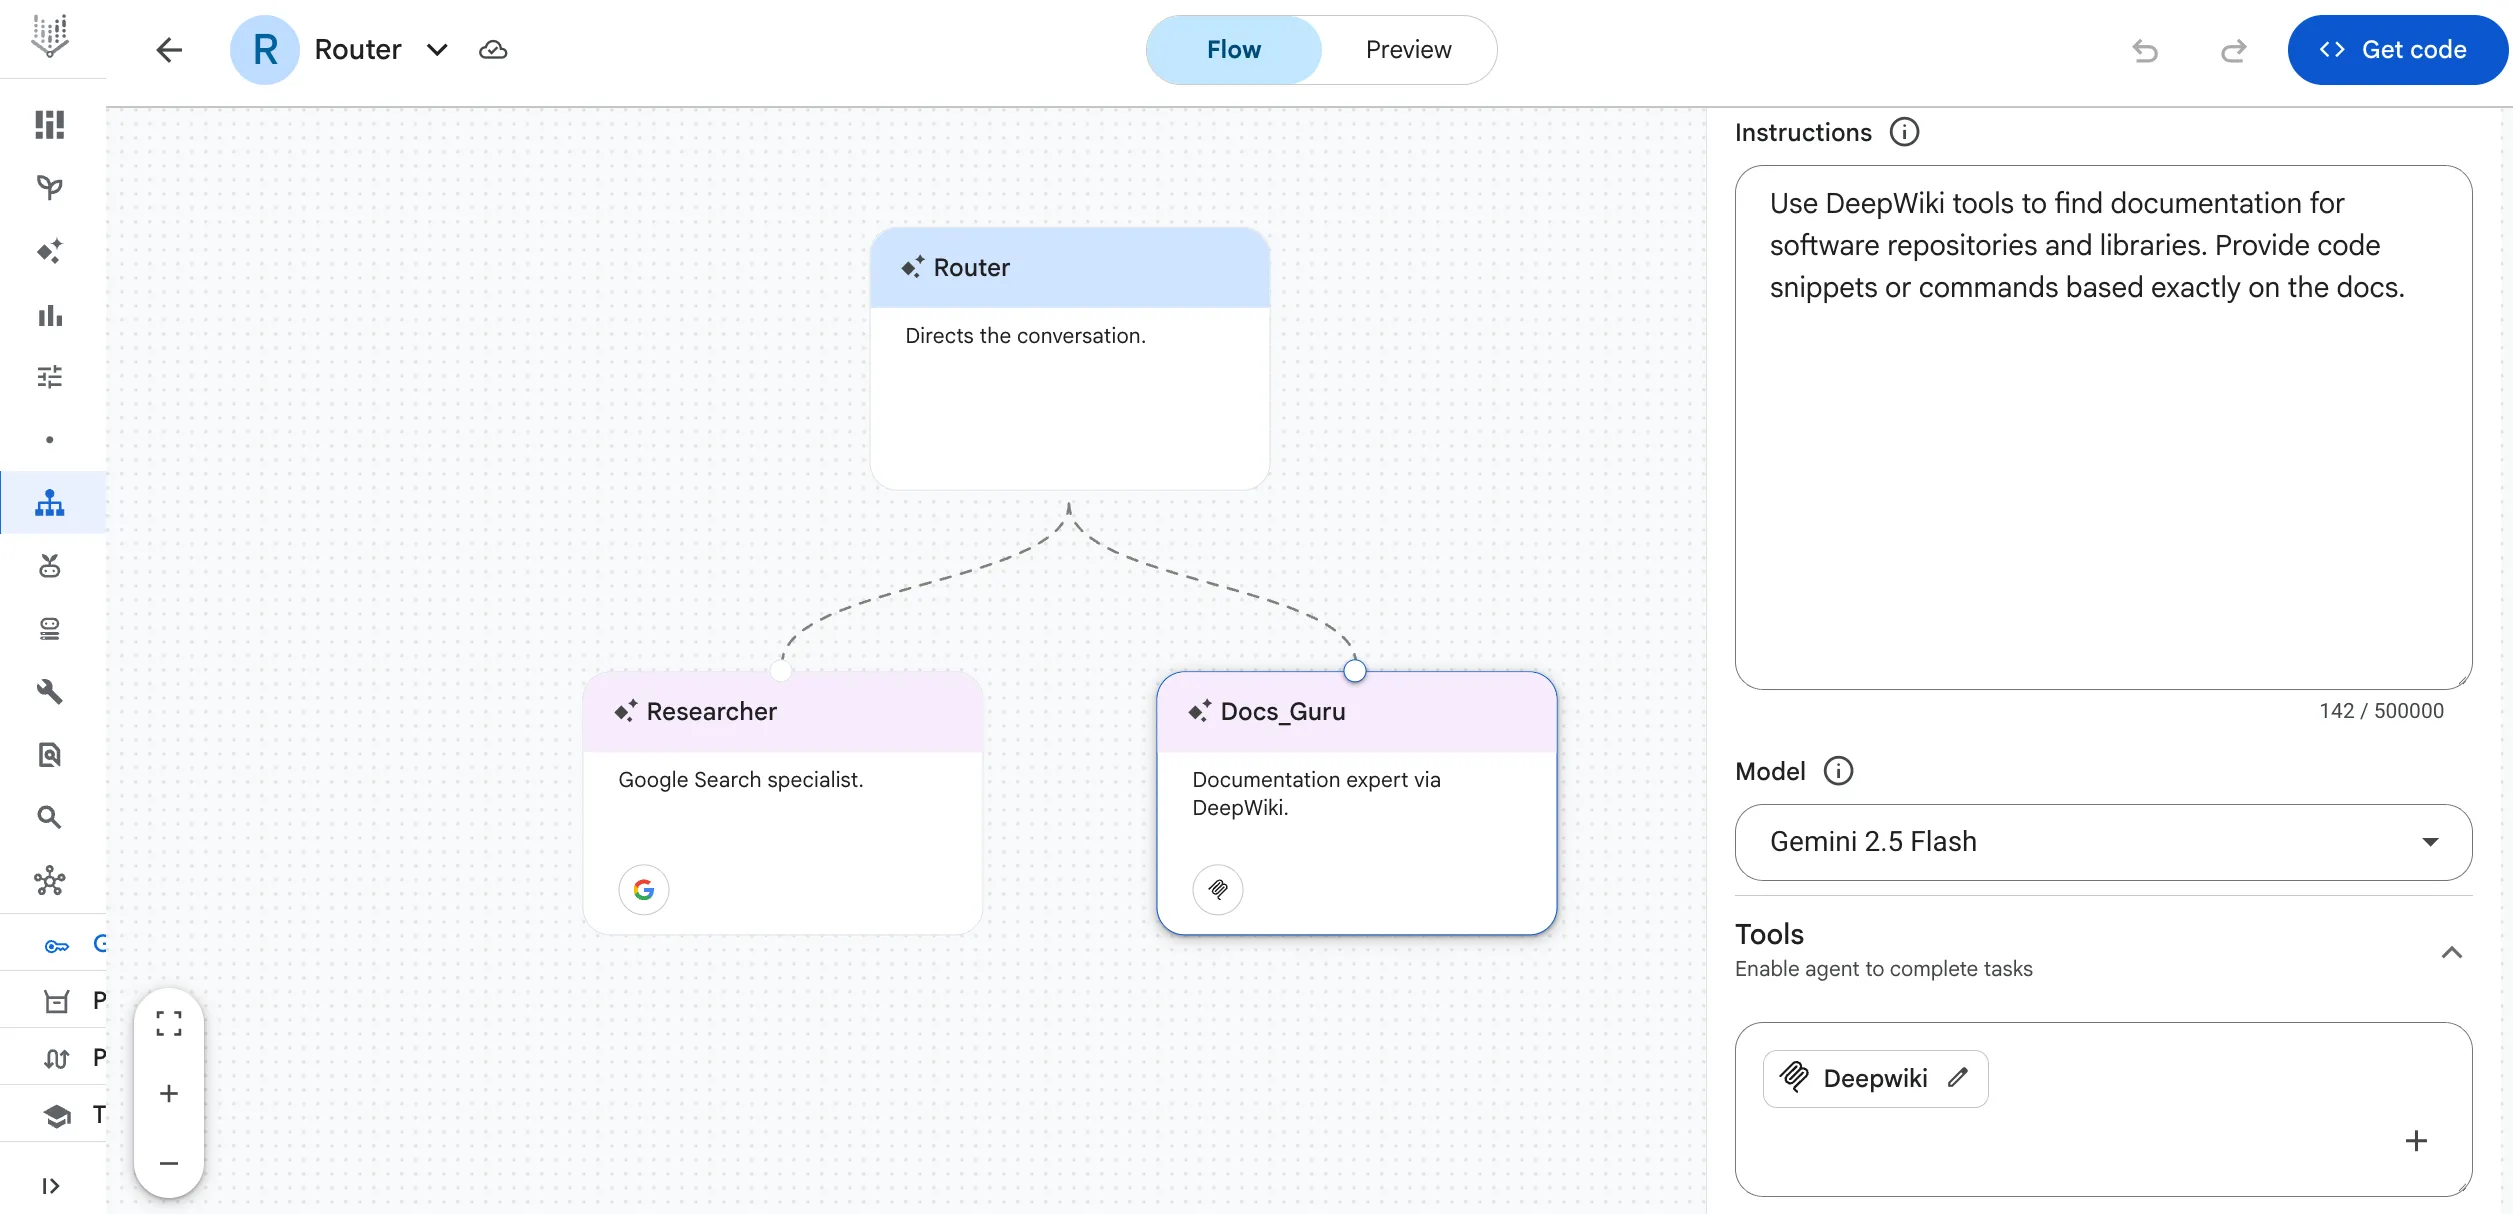Expand the sidebar navigation

[50, 1186]
